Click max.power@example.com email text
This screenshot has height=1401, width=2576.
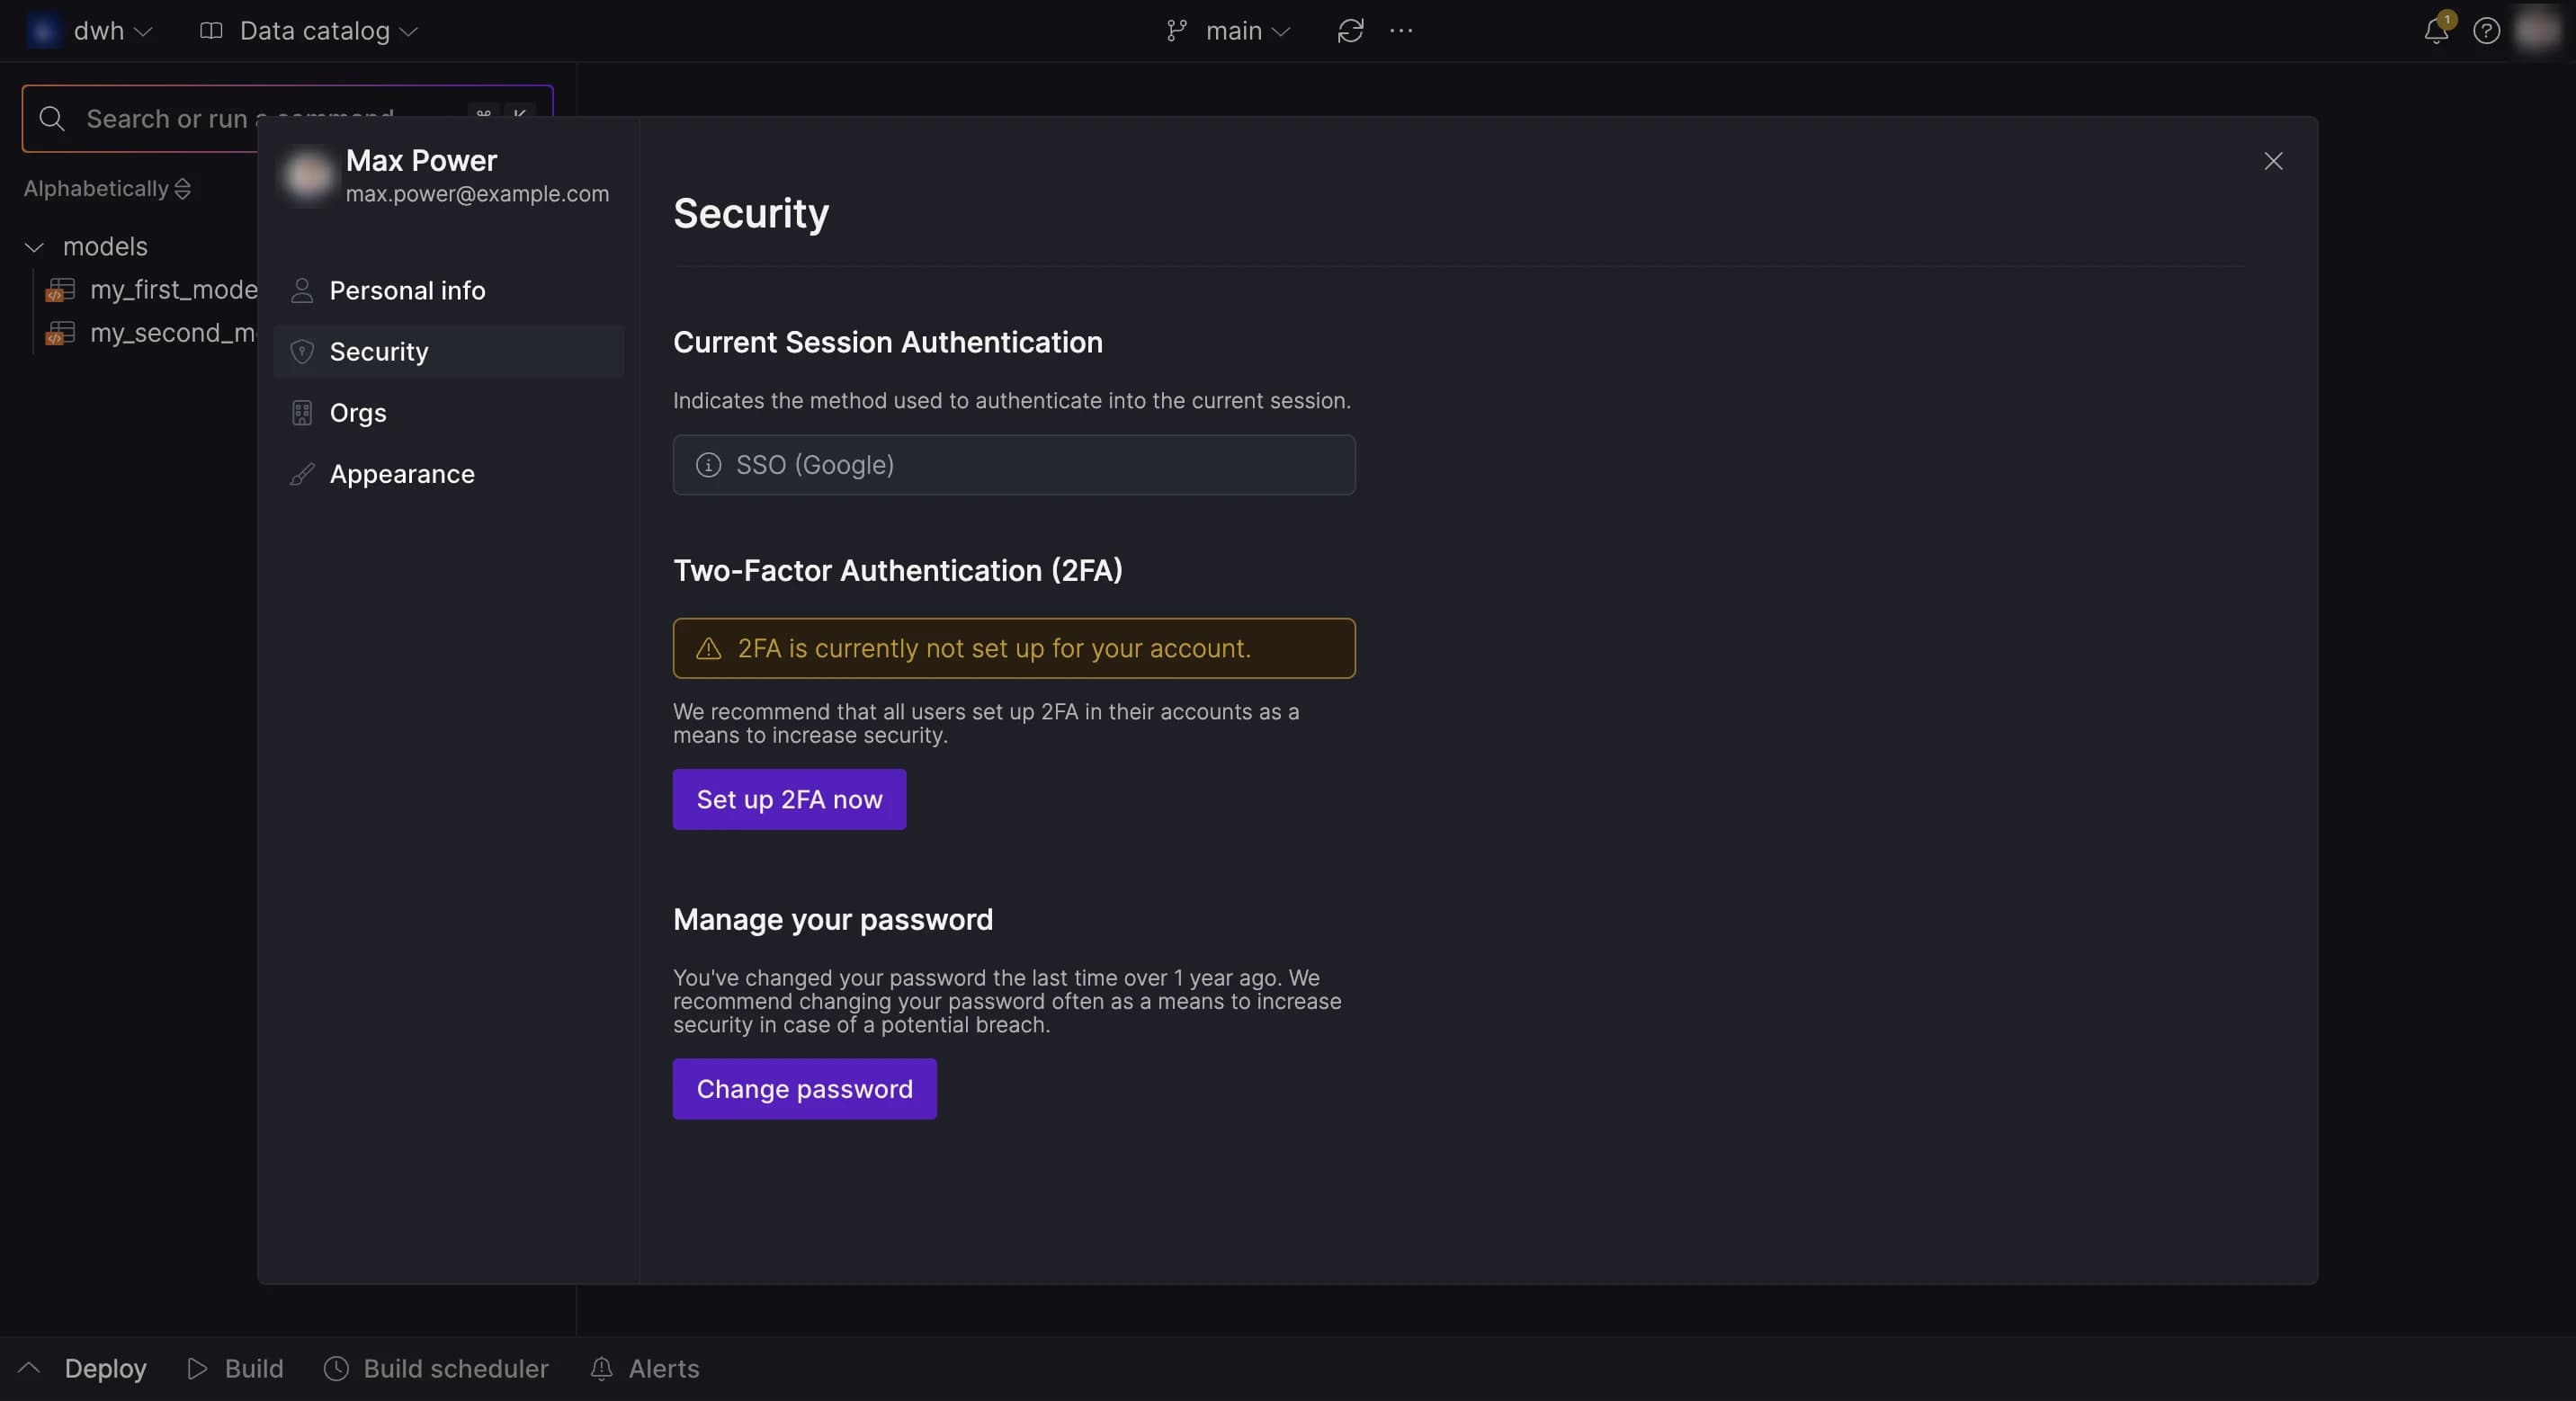click(x=477, y=194)
